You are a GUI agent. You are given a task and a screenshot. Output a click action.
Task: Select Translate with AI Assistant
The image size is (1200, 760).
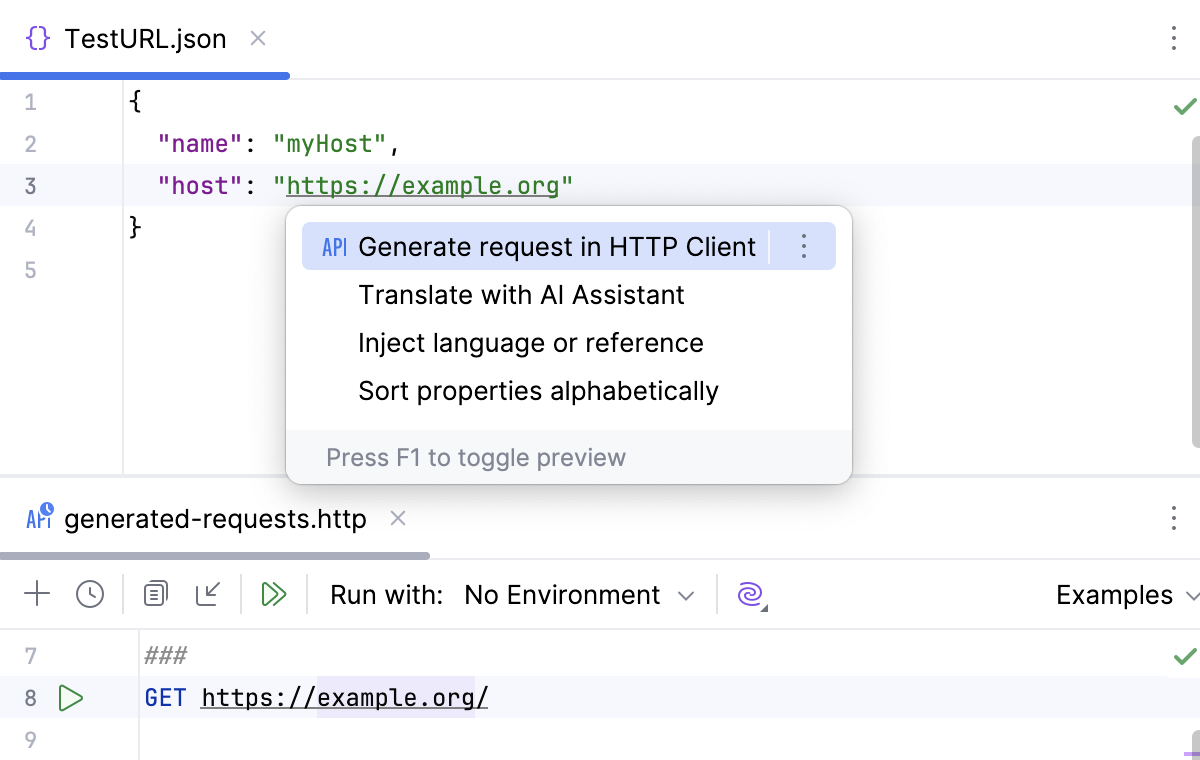[x=520, y=294]
